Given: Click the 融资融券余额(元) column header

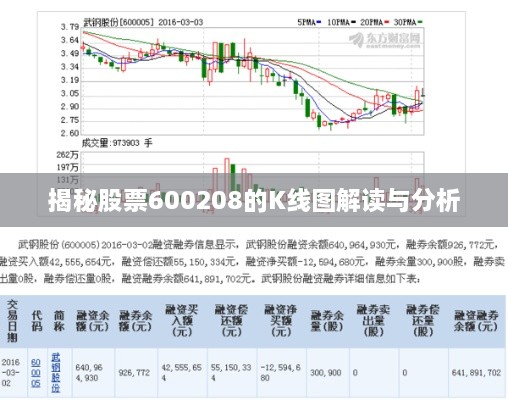Looking at the screenshot, I should pos(476,321).
